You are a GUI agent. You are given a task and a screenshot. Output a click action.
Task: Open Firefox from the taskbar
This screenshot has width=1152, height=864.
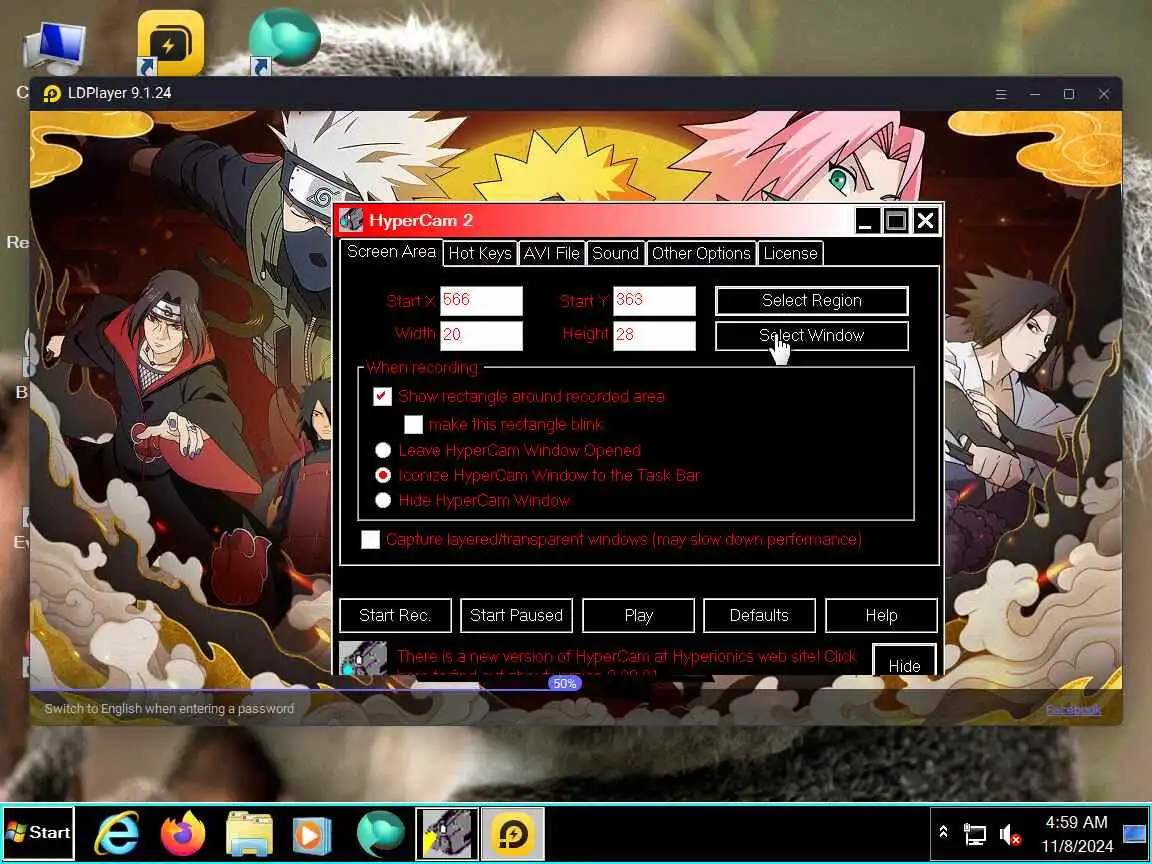point(183,834)
